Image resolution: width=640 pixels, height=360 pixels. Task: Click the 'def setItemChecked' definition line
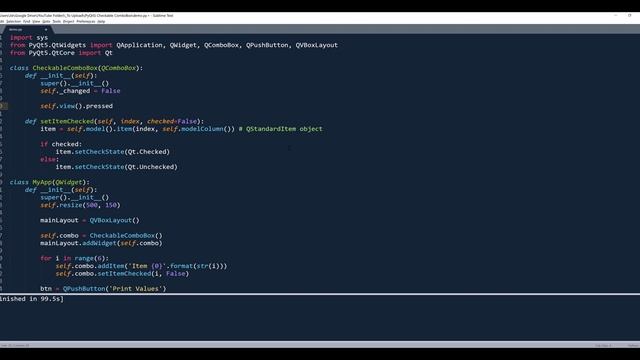click(x=114, y=121)
